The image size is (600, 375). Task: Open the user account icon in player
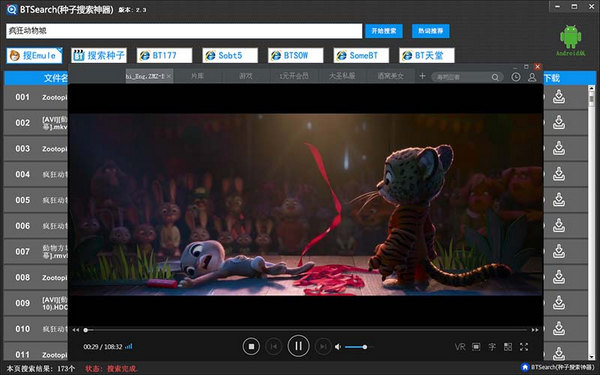tap(532, 77)
